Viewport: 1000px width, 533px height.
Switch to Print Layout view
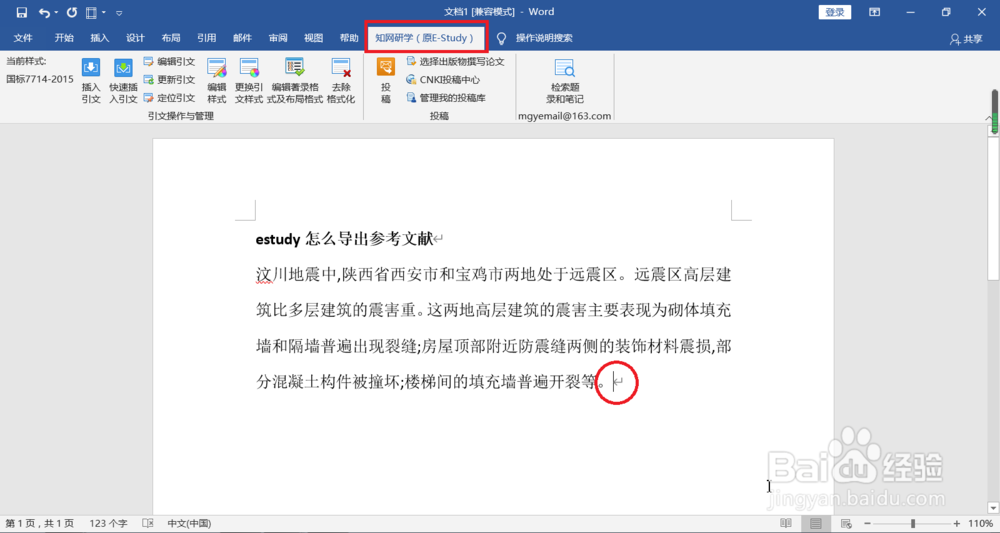coord(816,523)
